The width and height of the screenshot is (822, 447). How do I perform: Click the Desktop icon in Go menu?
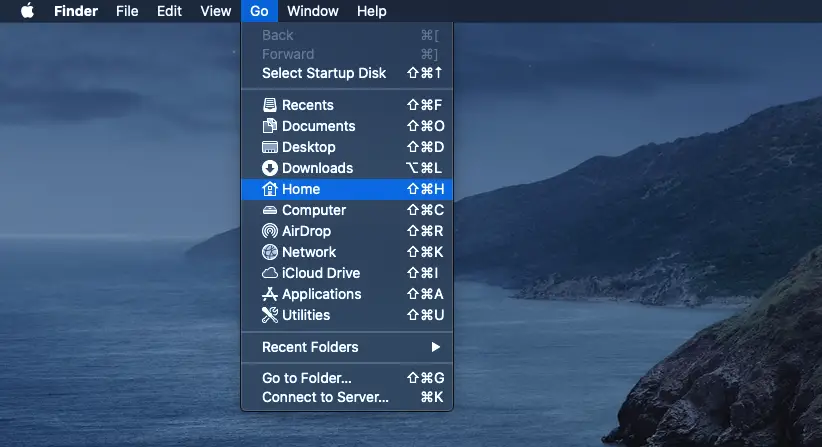[x=269, y=147]
